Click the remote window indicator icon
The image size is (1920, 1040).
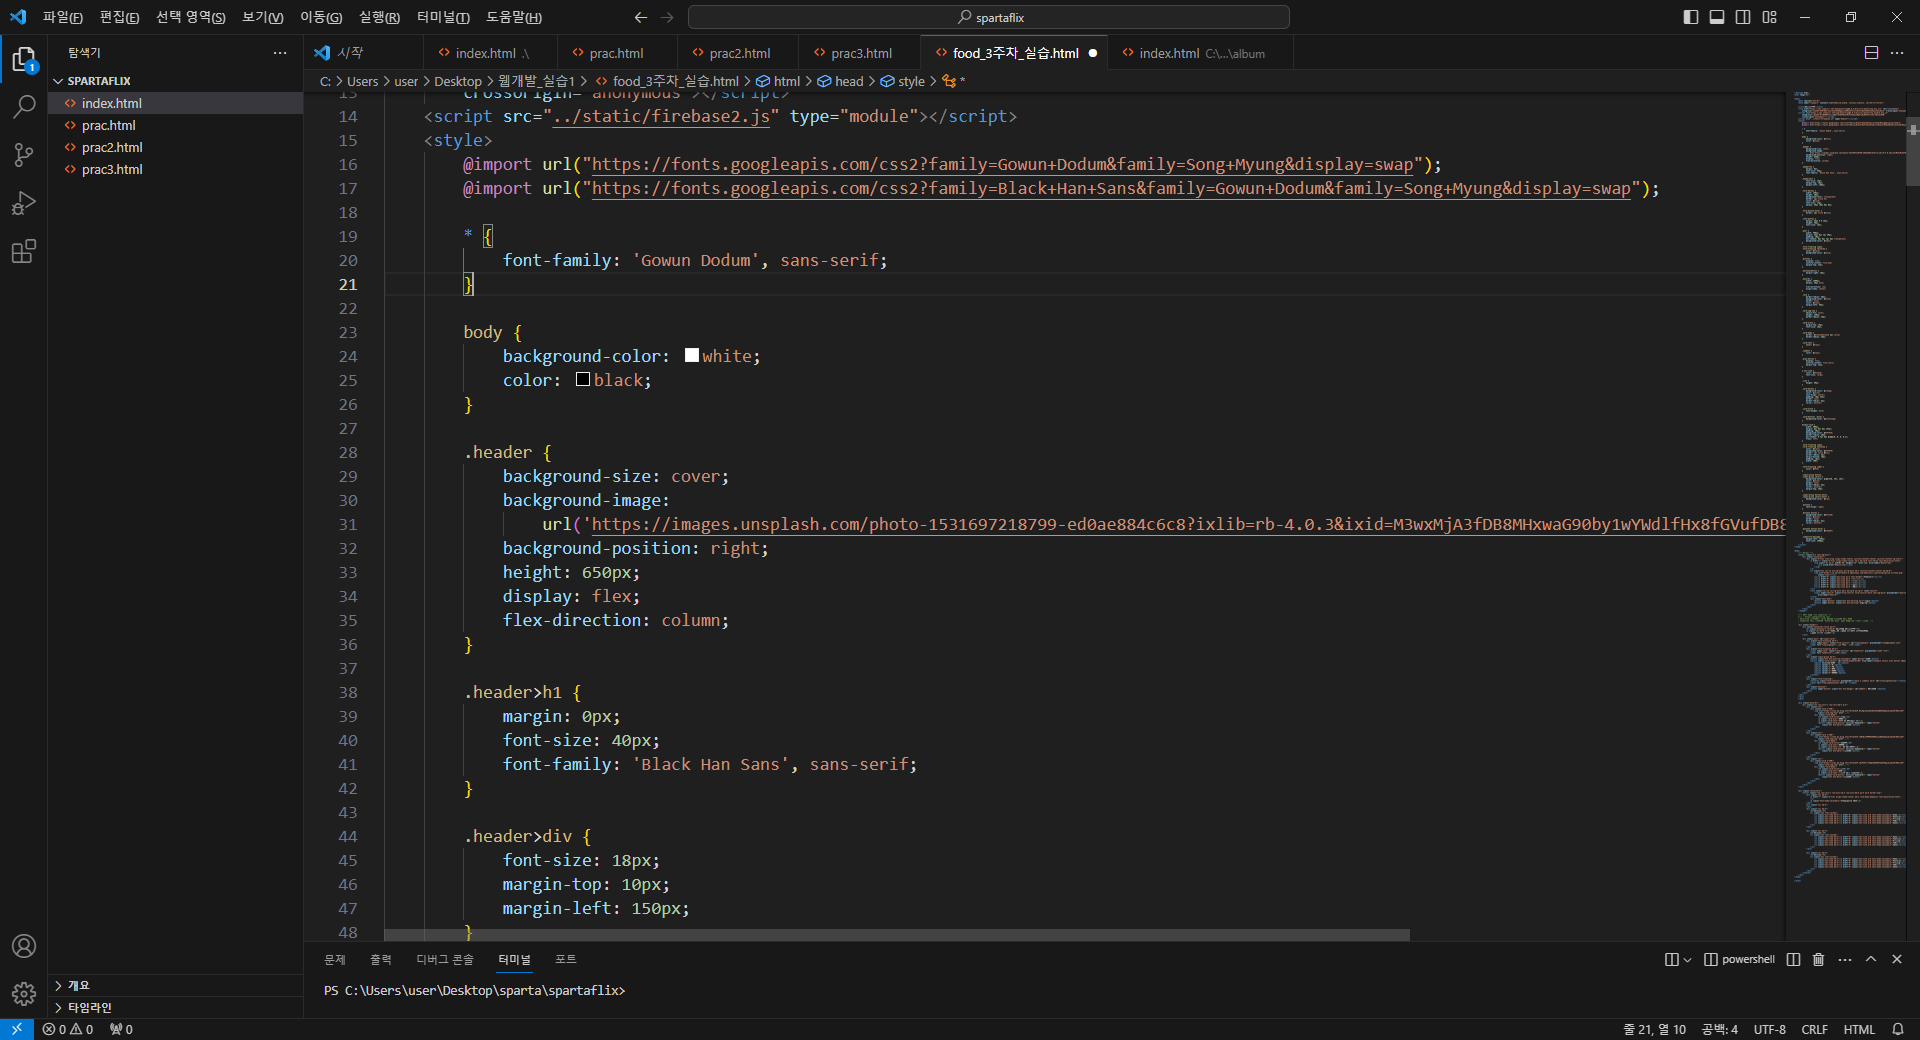click(x=17, y=1029)
